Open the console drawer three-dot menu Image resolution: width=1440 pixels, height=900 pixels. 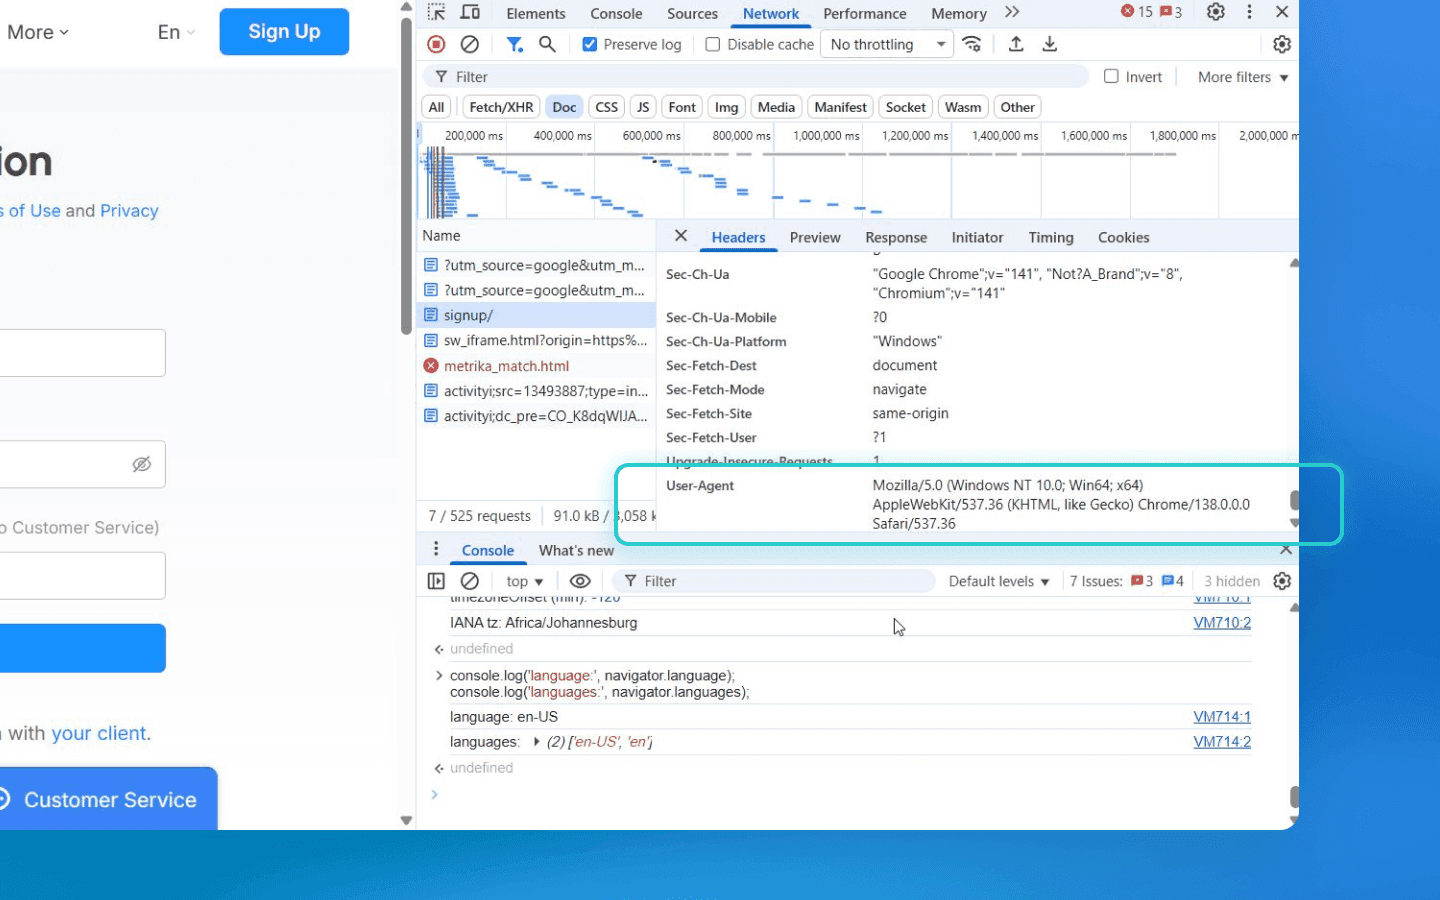pyautogui.click(x=436, y=549)
